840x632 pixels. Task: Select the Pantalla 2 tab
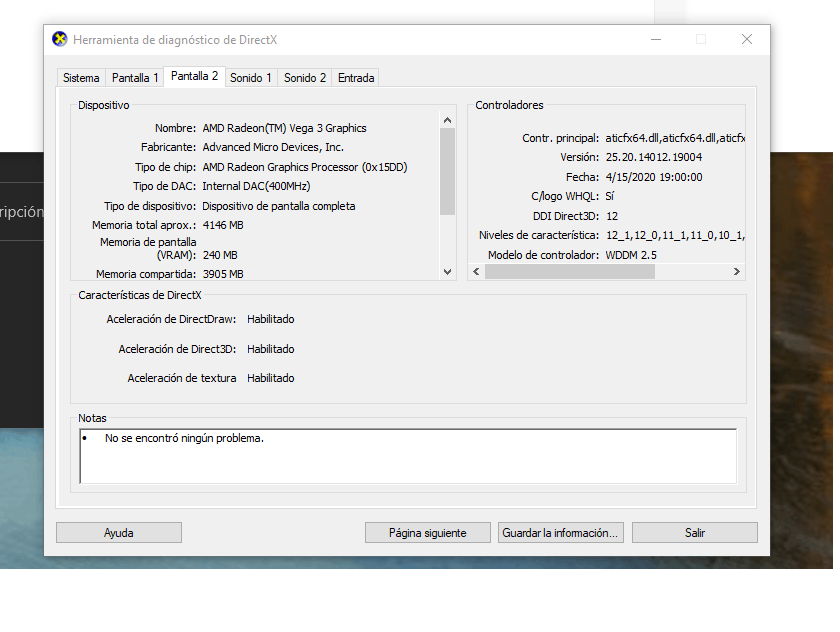194,76
